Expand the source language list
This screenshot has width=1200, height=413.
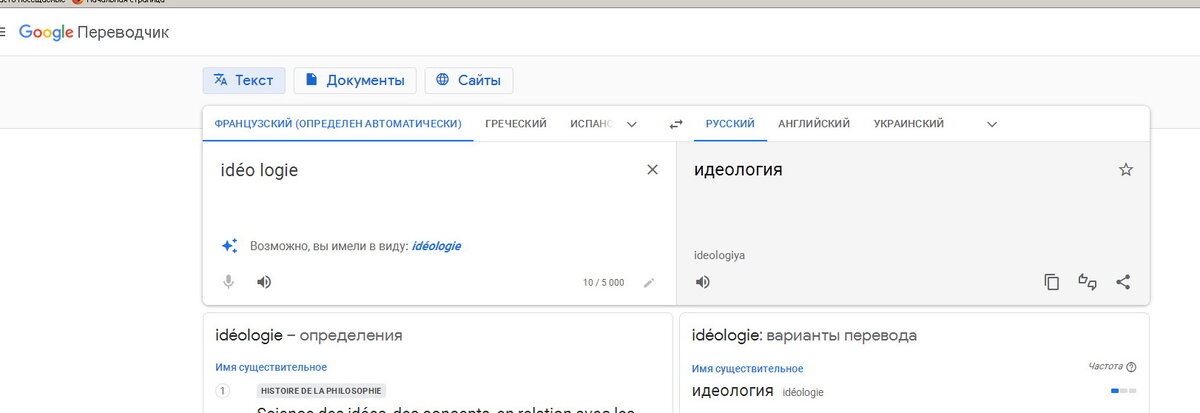pos(632,124)
